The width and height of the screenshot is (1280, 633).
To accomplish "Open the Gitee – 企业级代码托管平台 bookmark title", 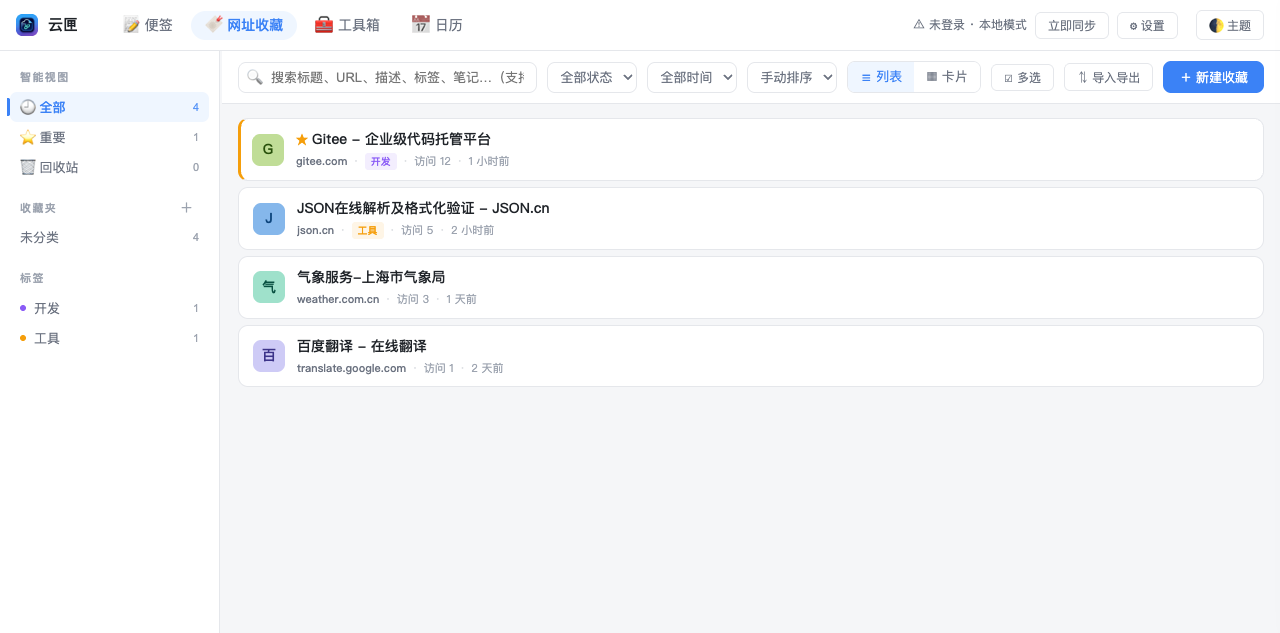I will coord(401,139).
